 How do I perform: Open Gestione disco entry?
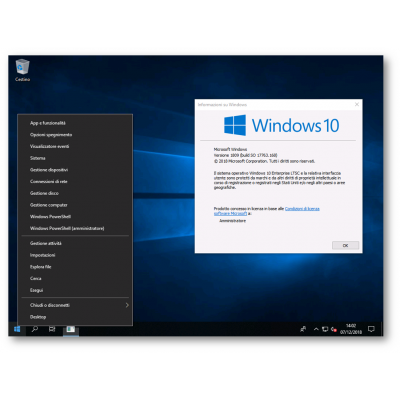point(75,193)
